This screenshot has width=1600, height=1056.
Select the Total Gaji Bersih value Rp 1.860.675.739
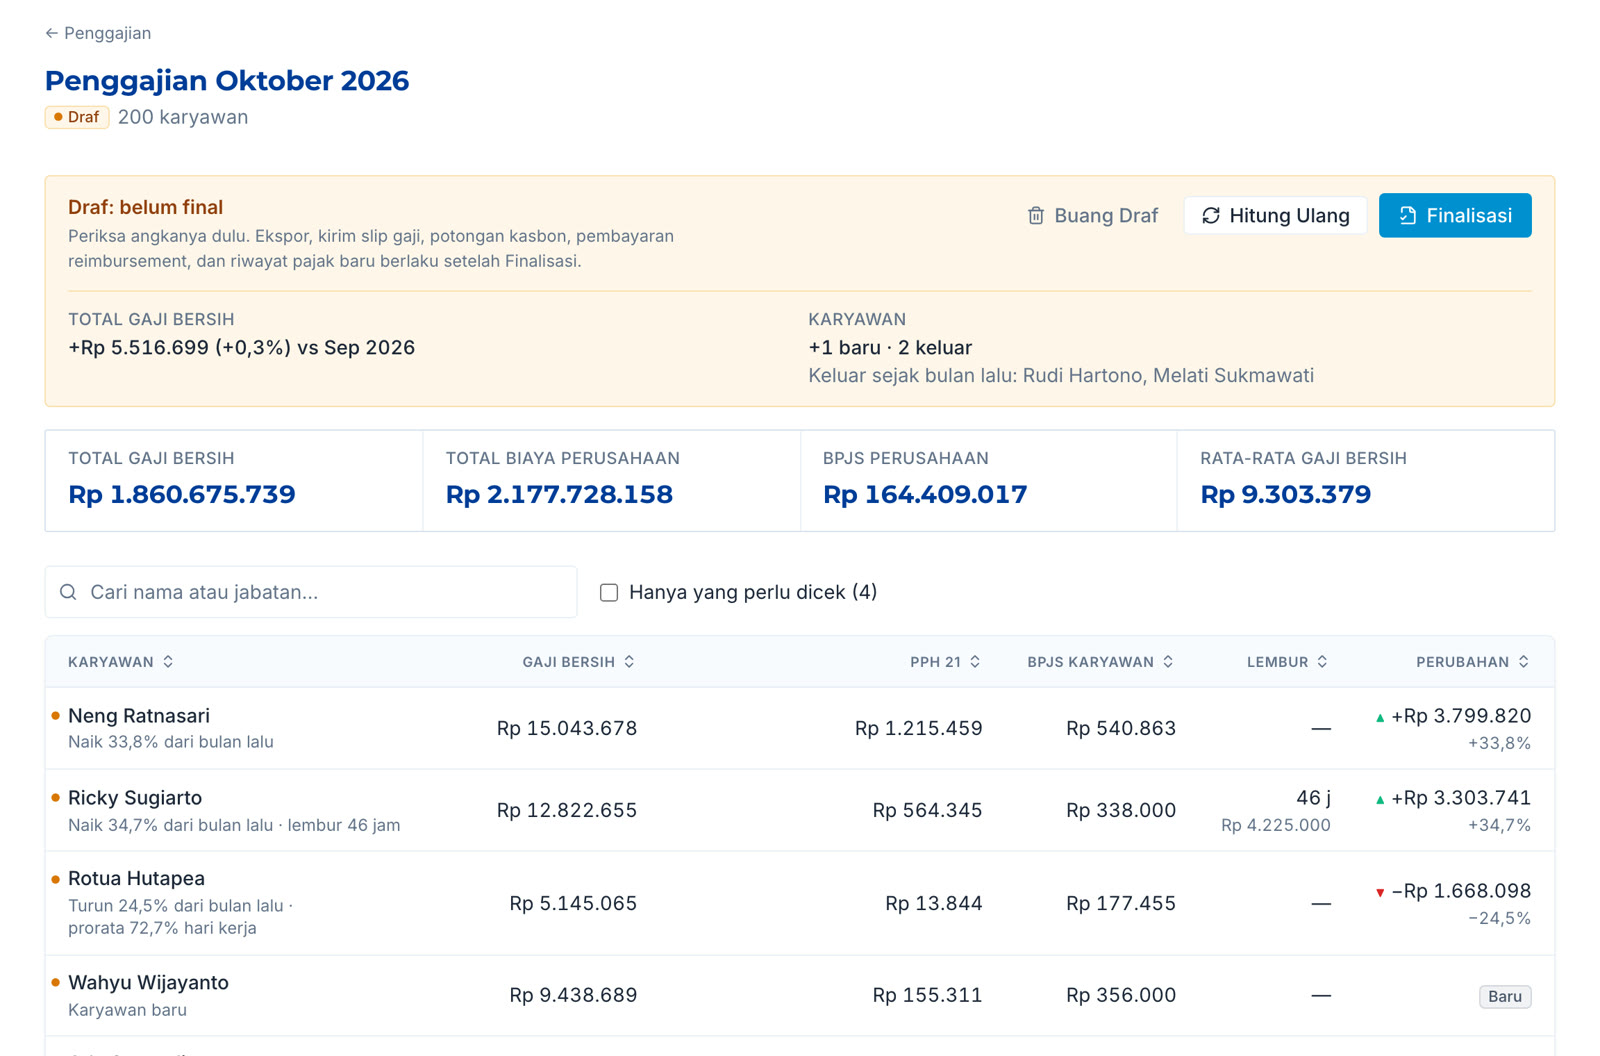(182, 494)
